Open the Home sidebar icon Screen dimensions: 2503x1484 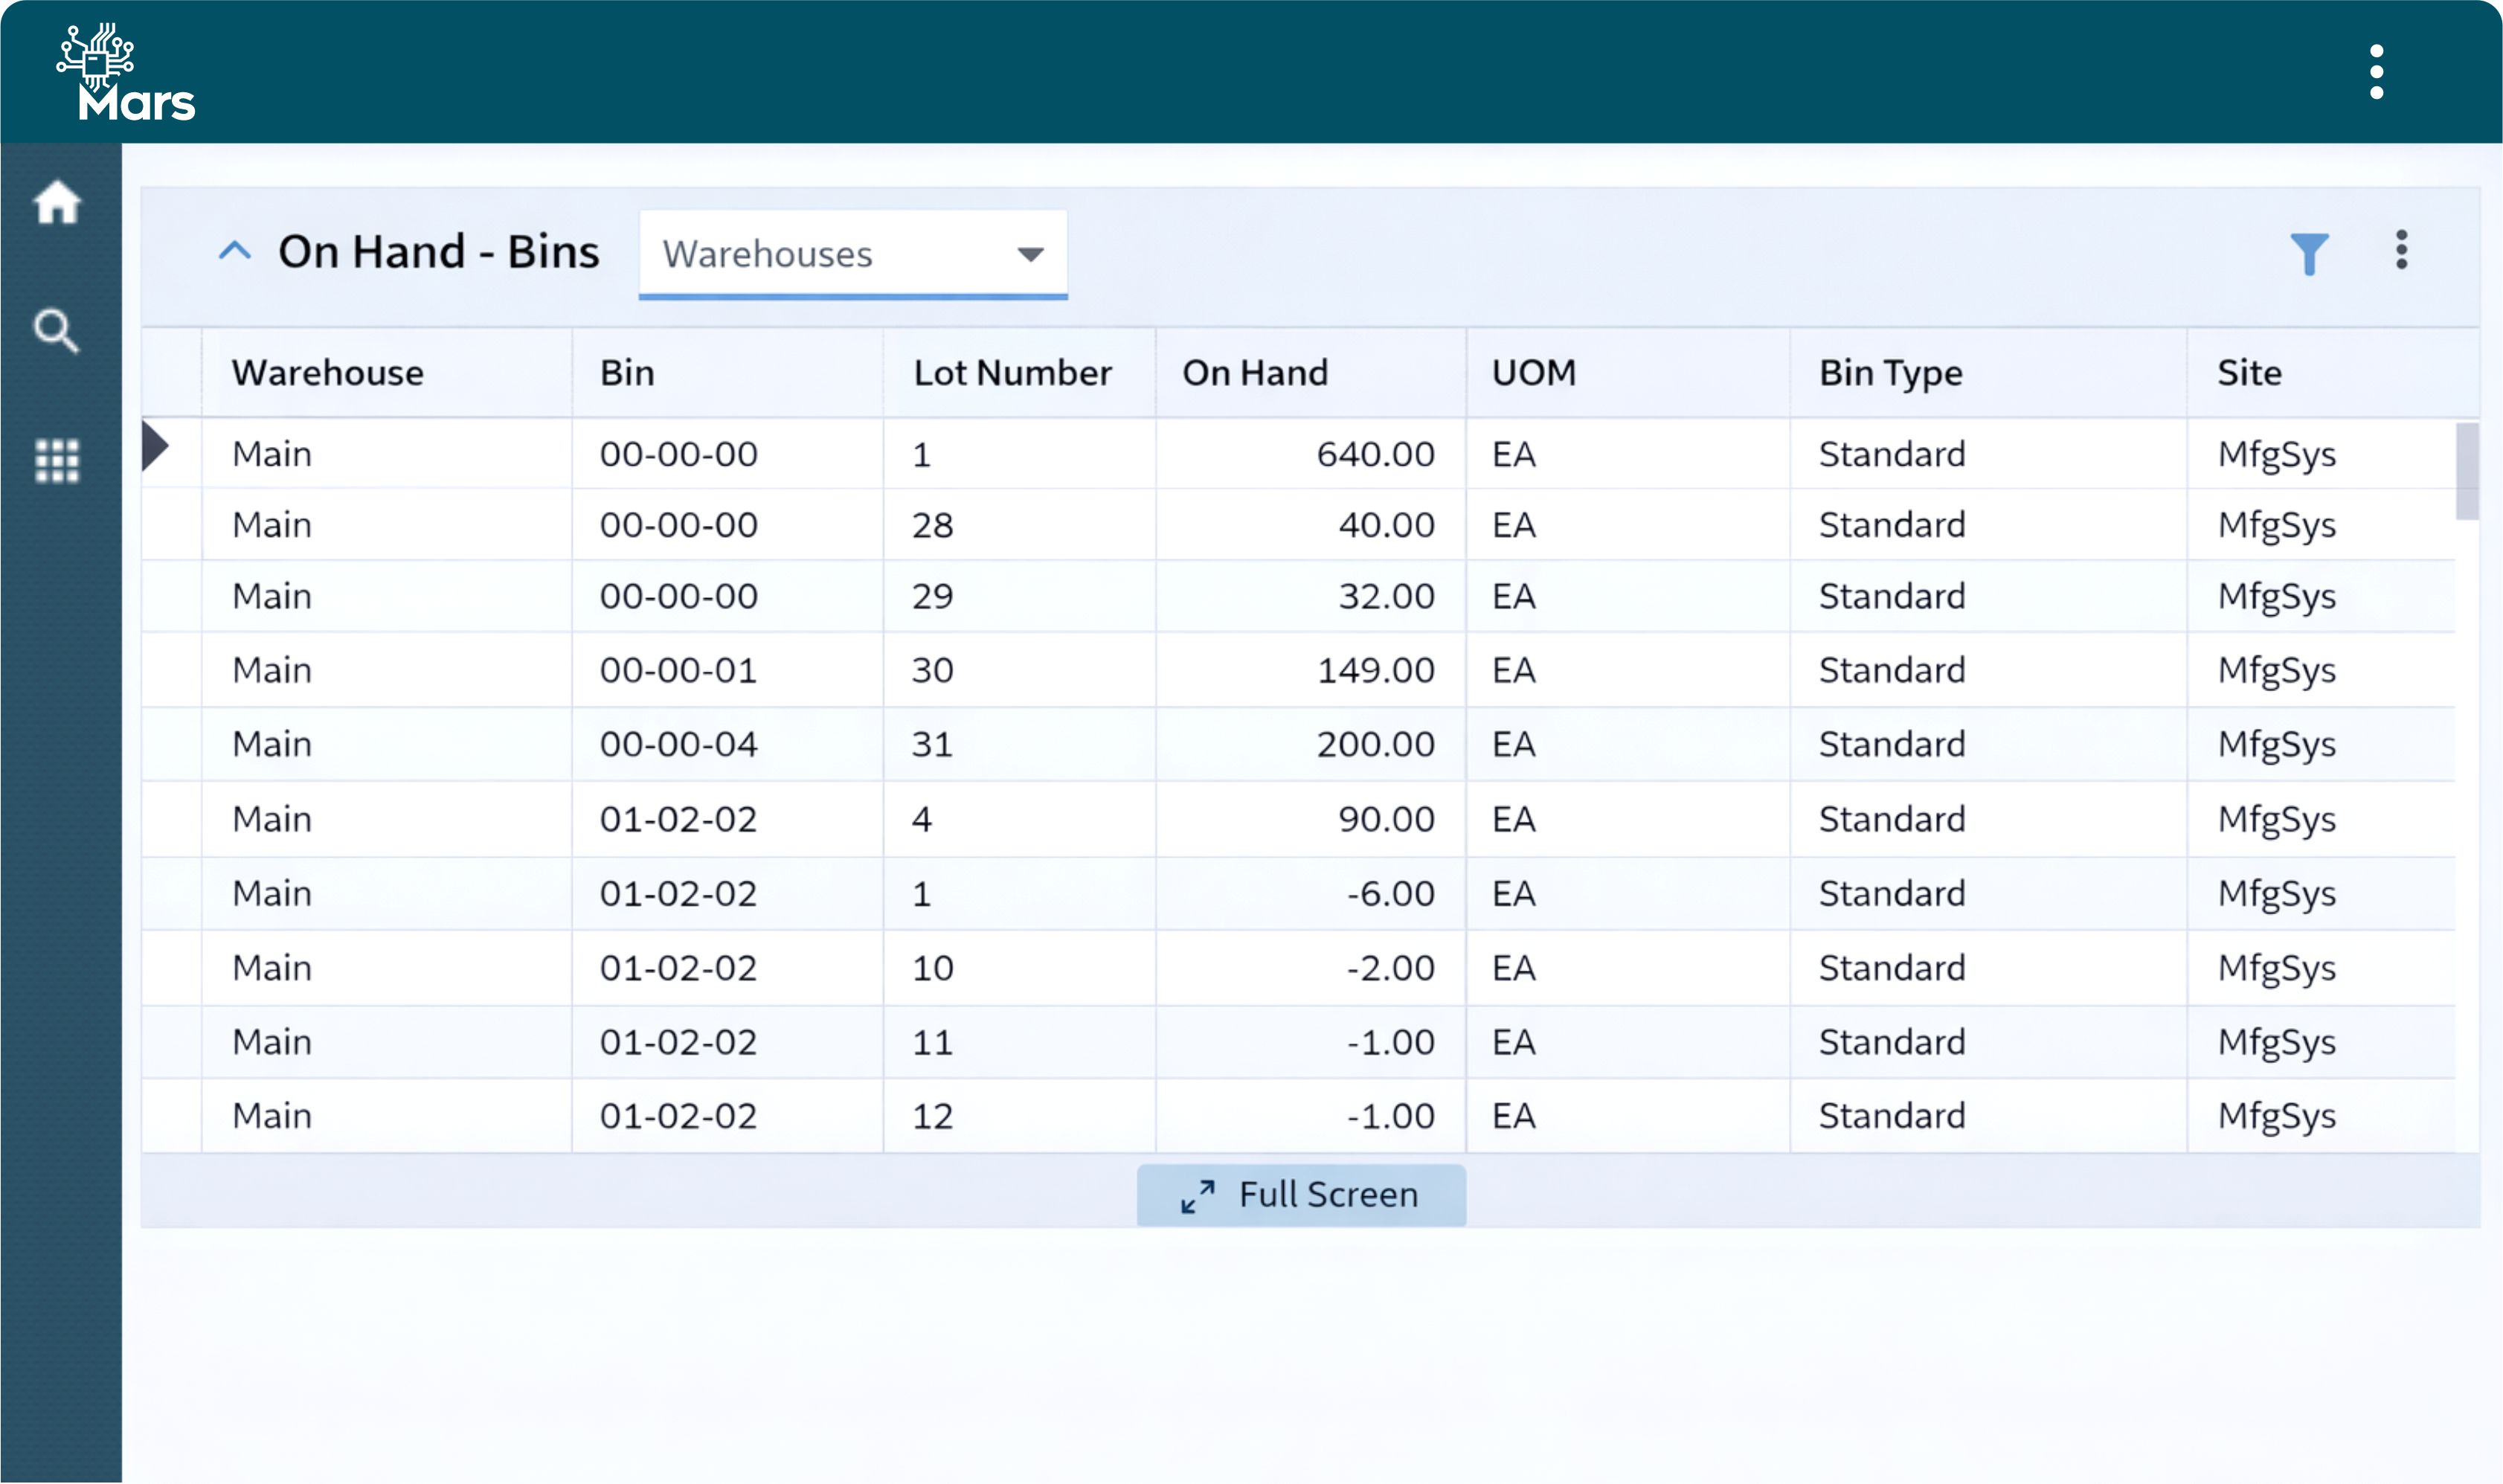57,203
